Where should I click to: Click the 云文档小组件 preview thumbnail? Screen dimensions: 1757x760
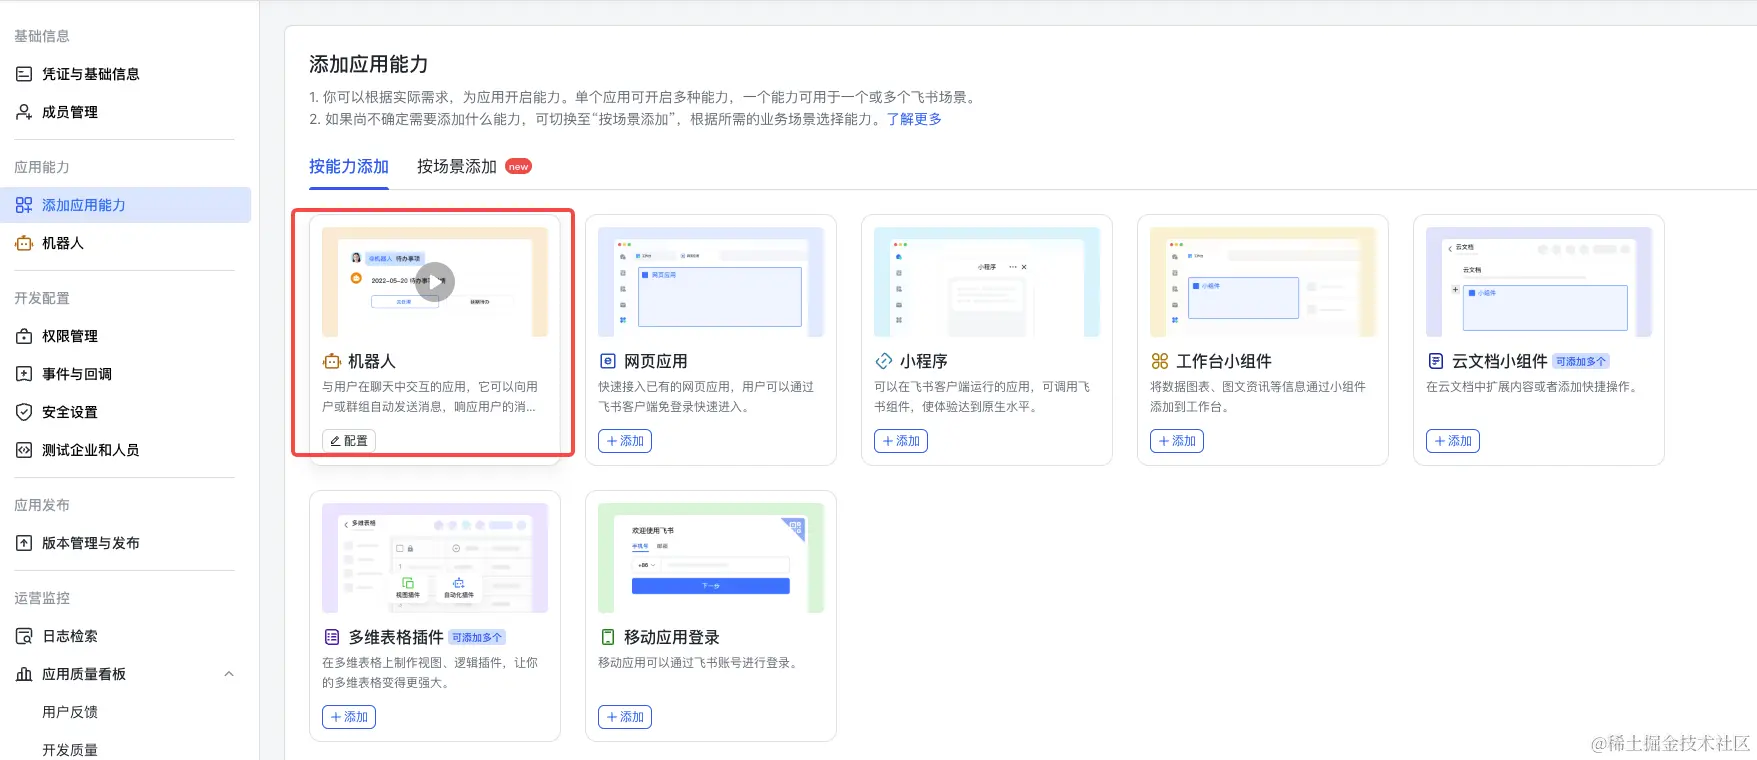pyautogui.click(x=1539, y=282)
